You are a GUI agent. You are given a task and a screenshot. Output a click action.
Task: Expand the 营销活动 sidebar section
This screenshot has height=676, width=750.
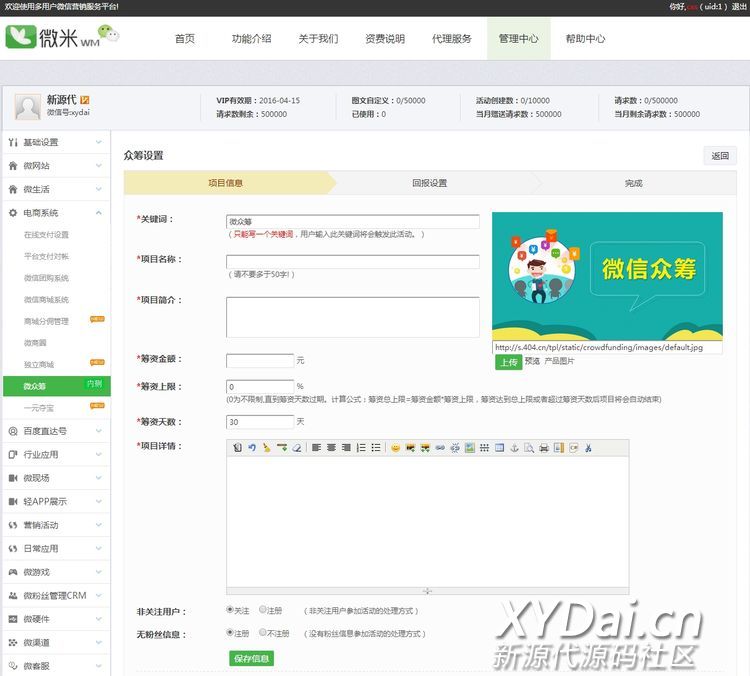click(x=56, y=525)
